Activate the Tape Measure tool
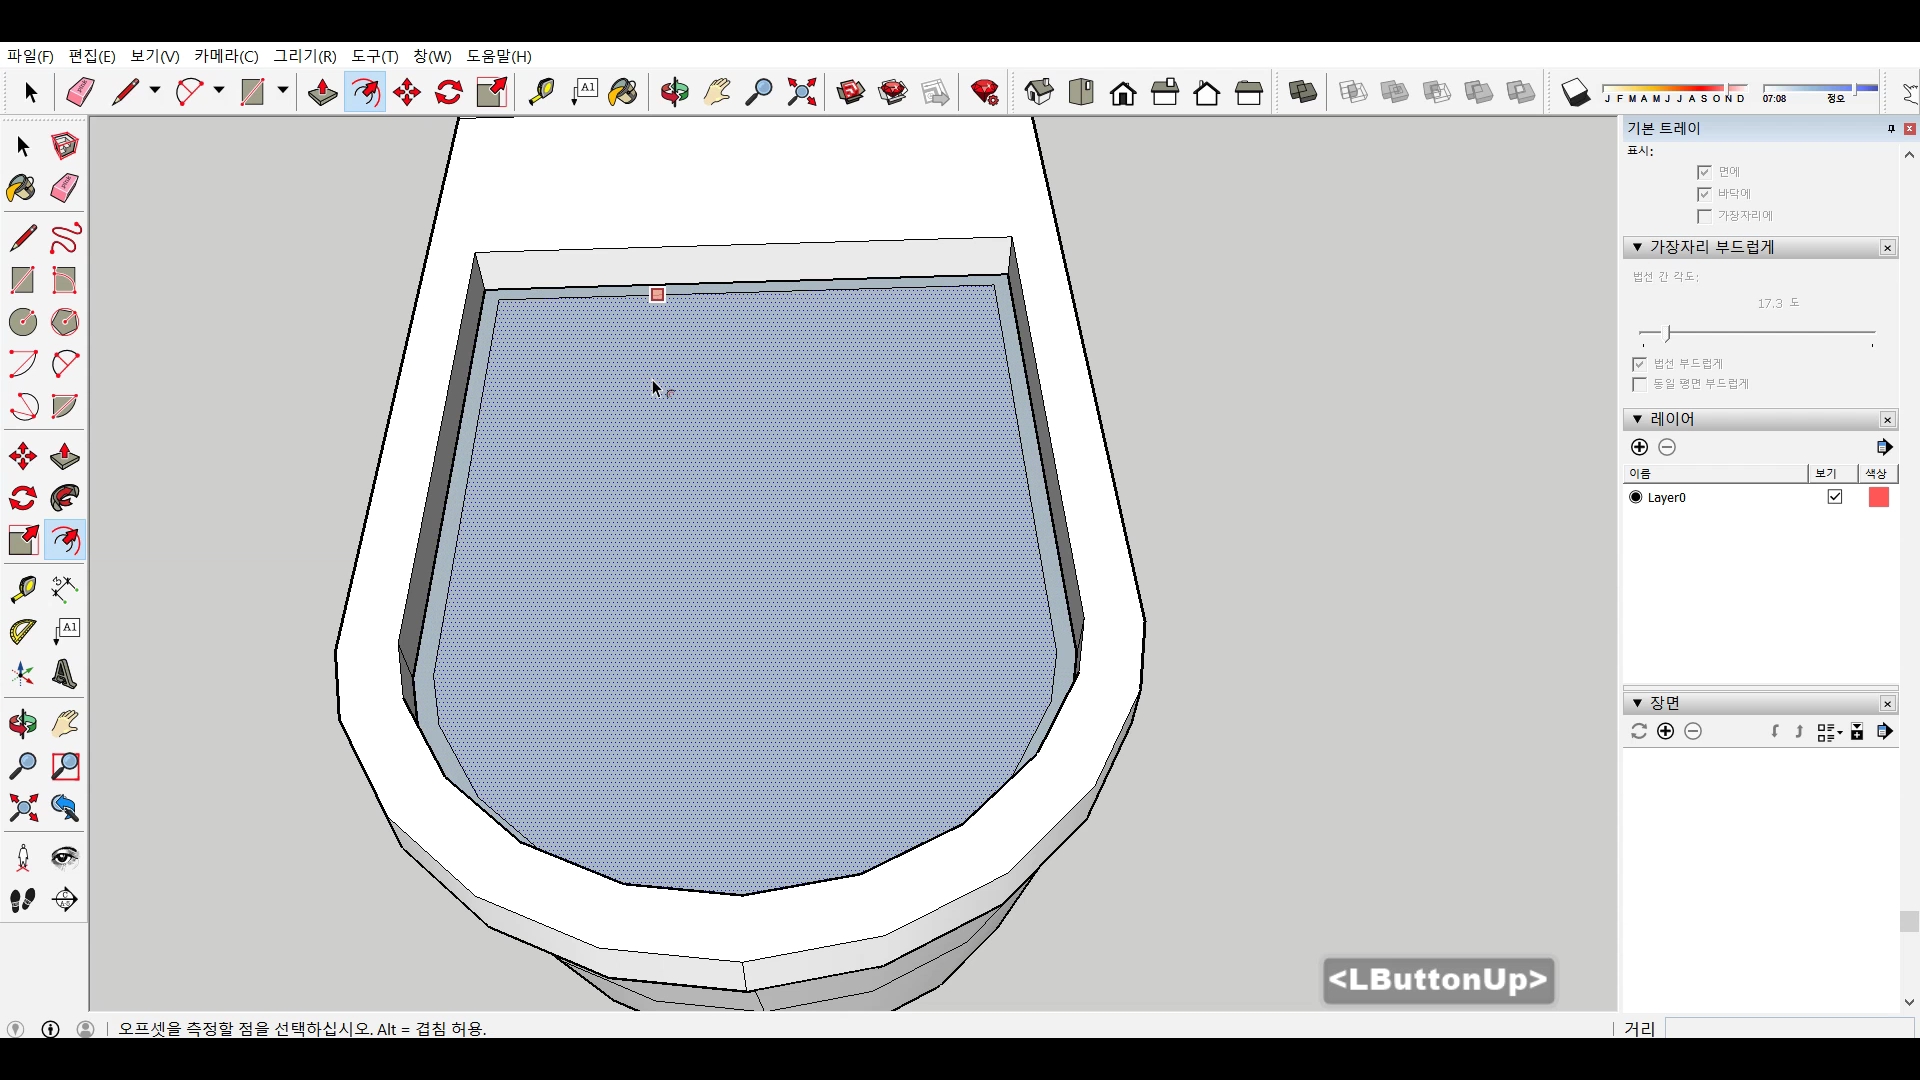This screenshot has width=1920, height=1080. tap(22, 589)
